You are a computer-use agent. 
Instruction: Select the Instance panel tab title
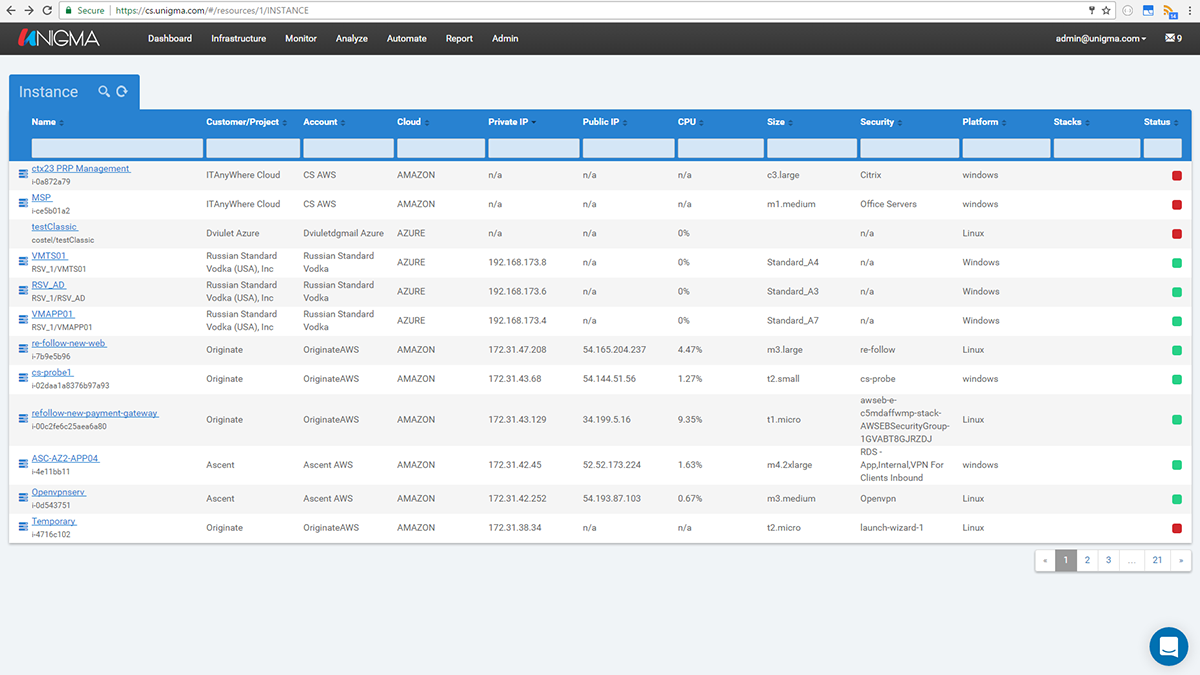coord(48,92)
